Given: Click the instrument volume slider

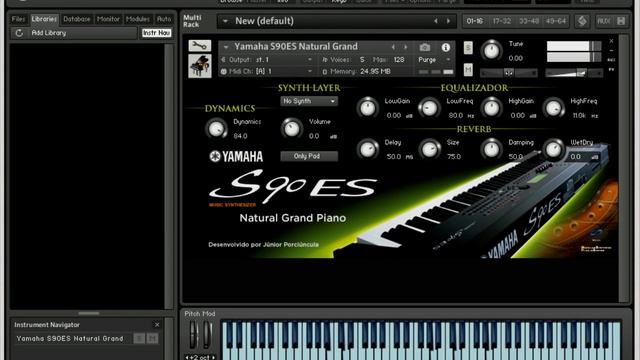Looking at the screenshot, I should [573, 73].
